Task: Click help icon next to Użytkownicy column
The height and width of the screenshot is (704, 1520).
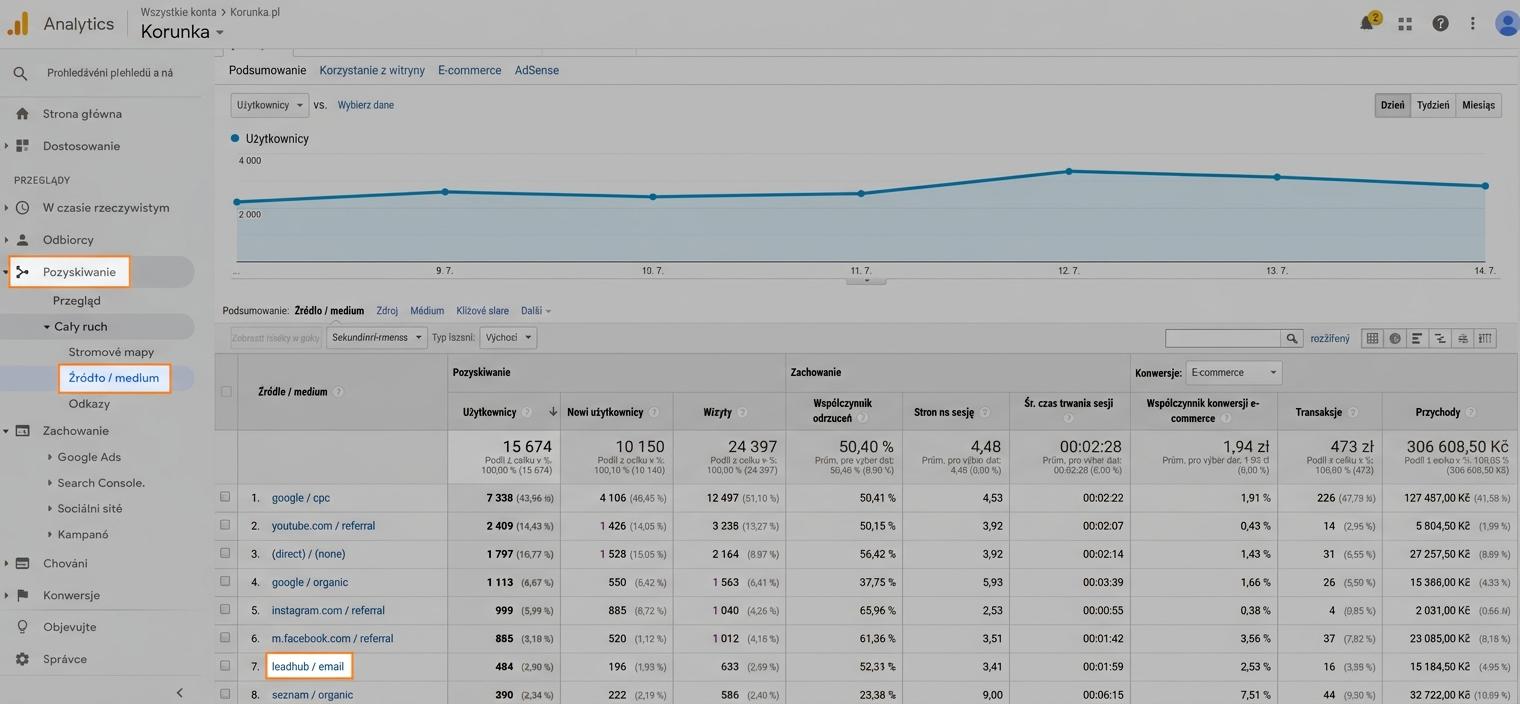Action: pyautogui.click(x=527, y=412)
